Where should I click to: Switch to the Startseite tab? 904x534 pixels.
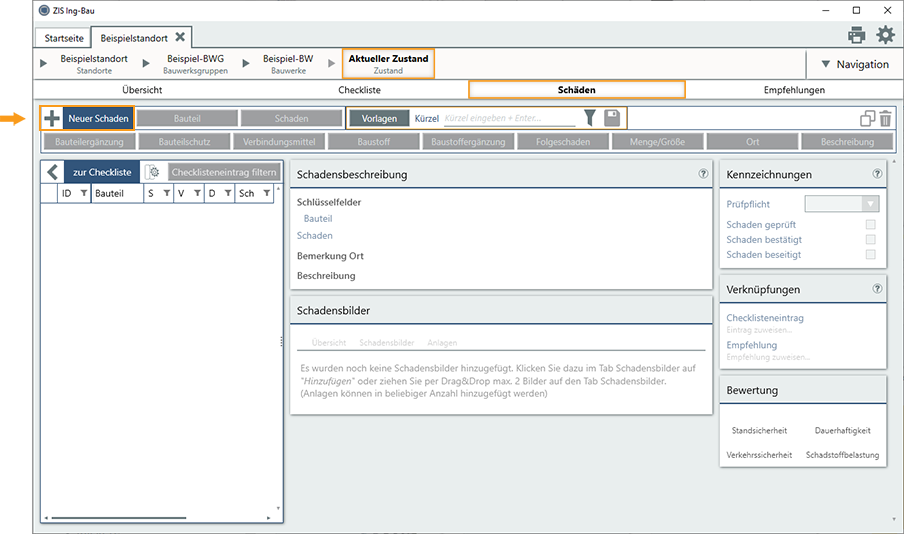point(64,38)
